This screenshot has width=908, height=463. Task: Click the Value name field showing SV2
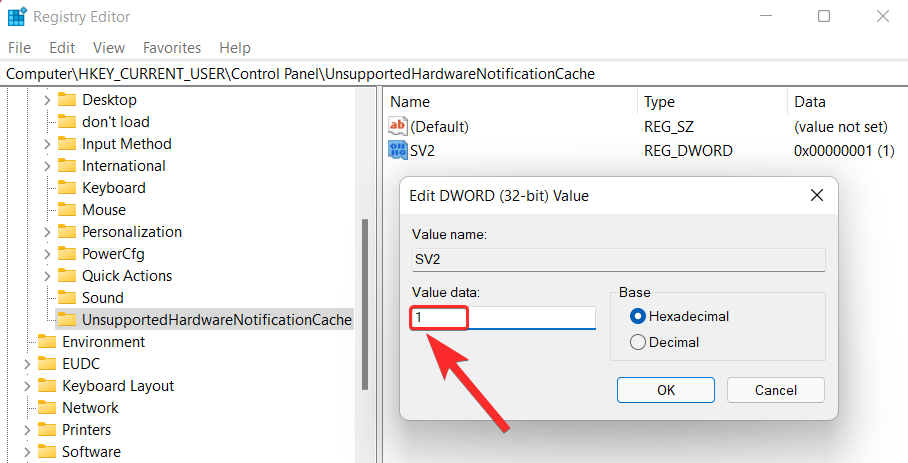pyautogui.click(x=618, y=259)
